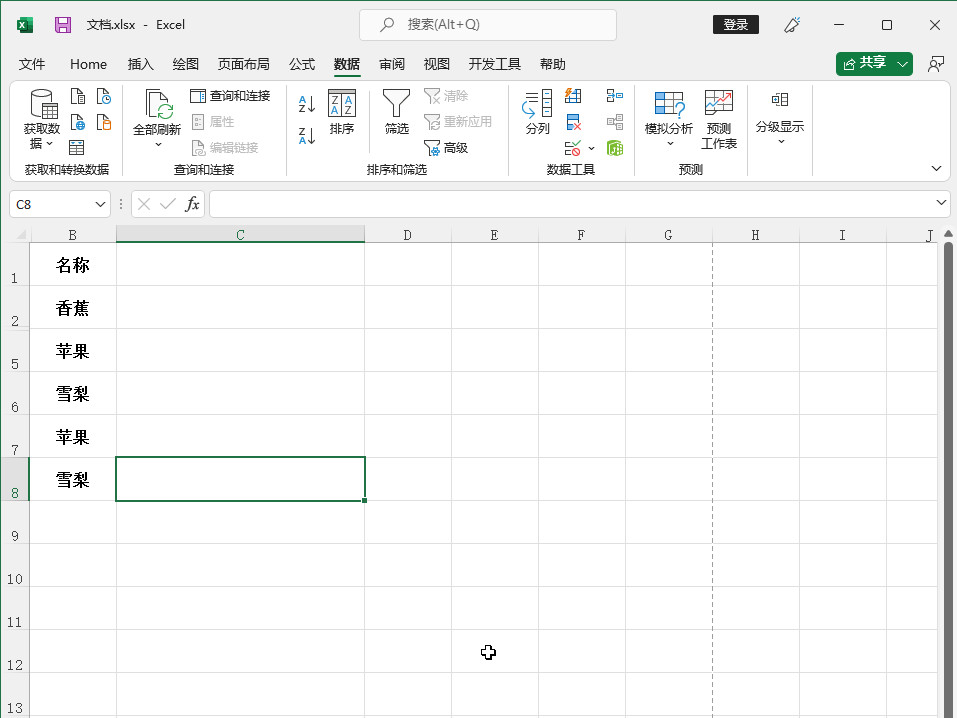The height and width of the screenshot is (718, 957).
Task: Switch to the 绘图 tab
Action: click(x=186, y=64)
